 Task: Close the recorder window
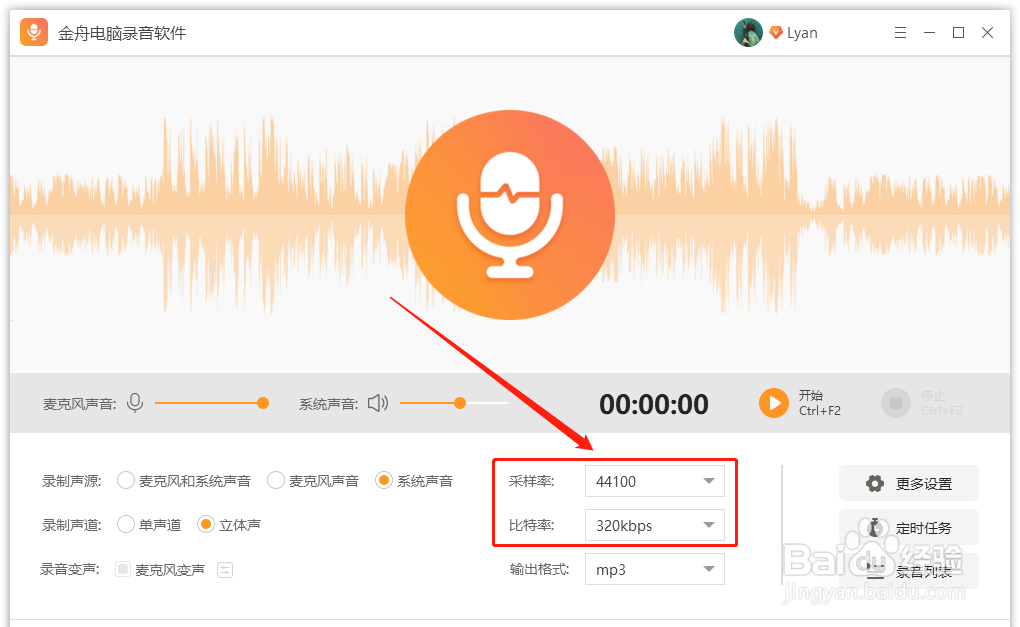click(x=987, y=33)
